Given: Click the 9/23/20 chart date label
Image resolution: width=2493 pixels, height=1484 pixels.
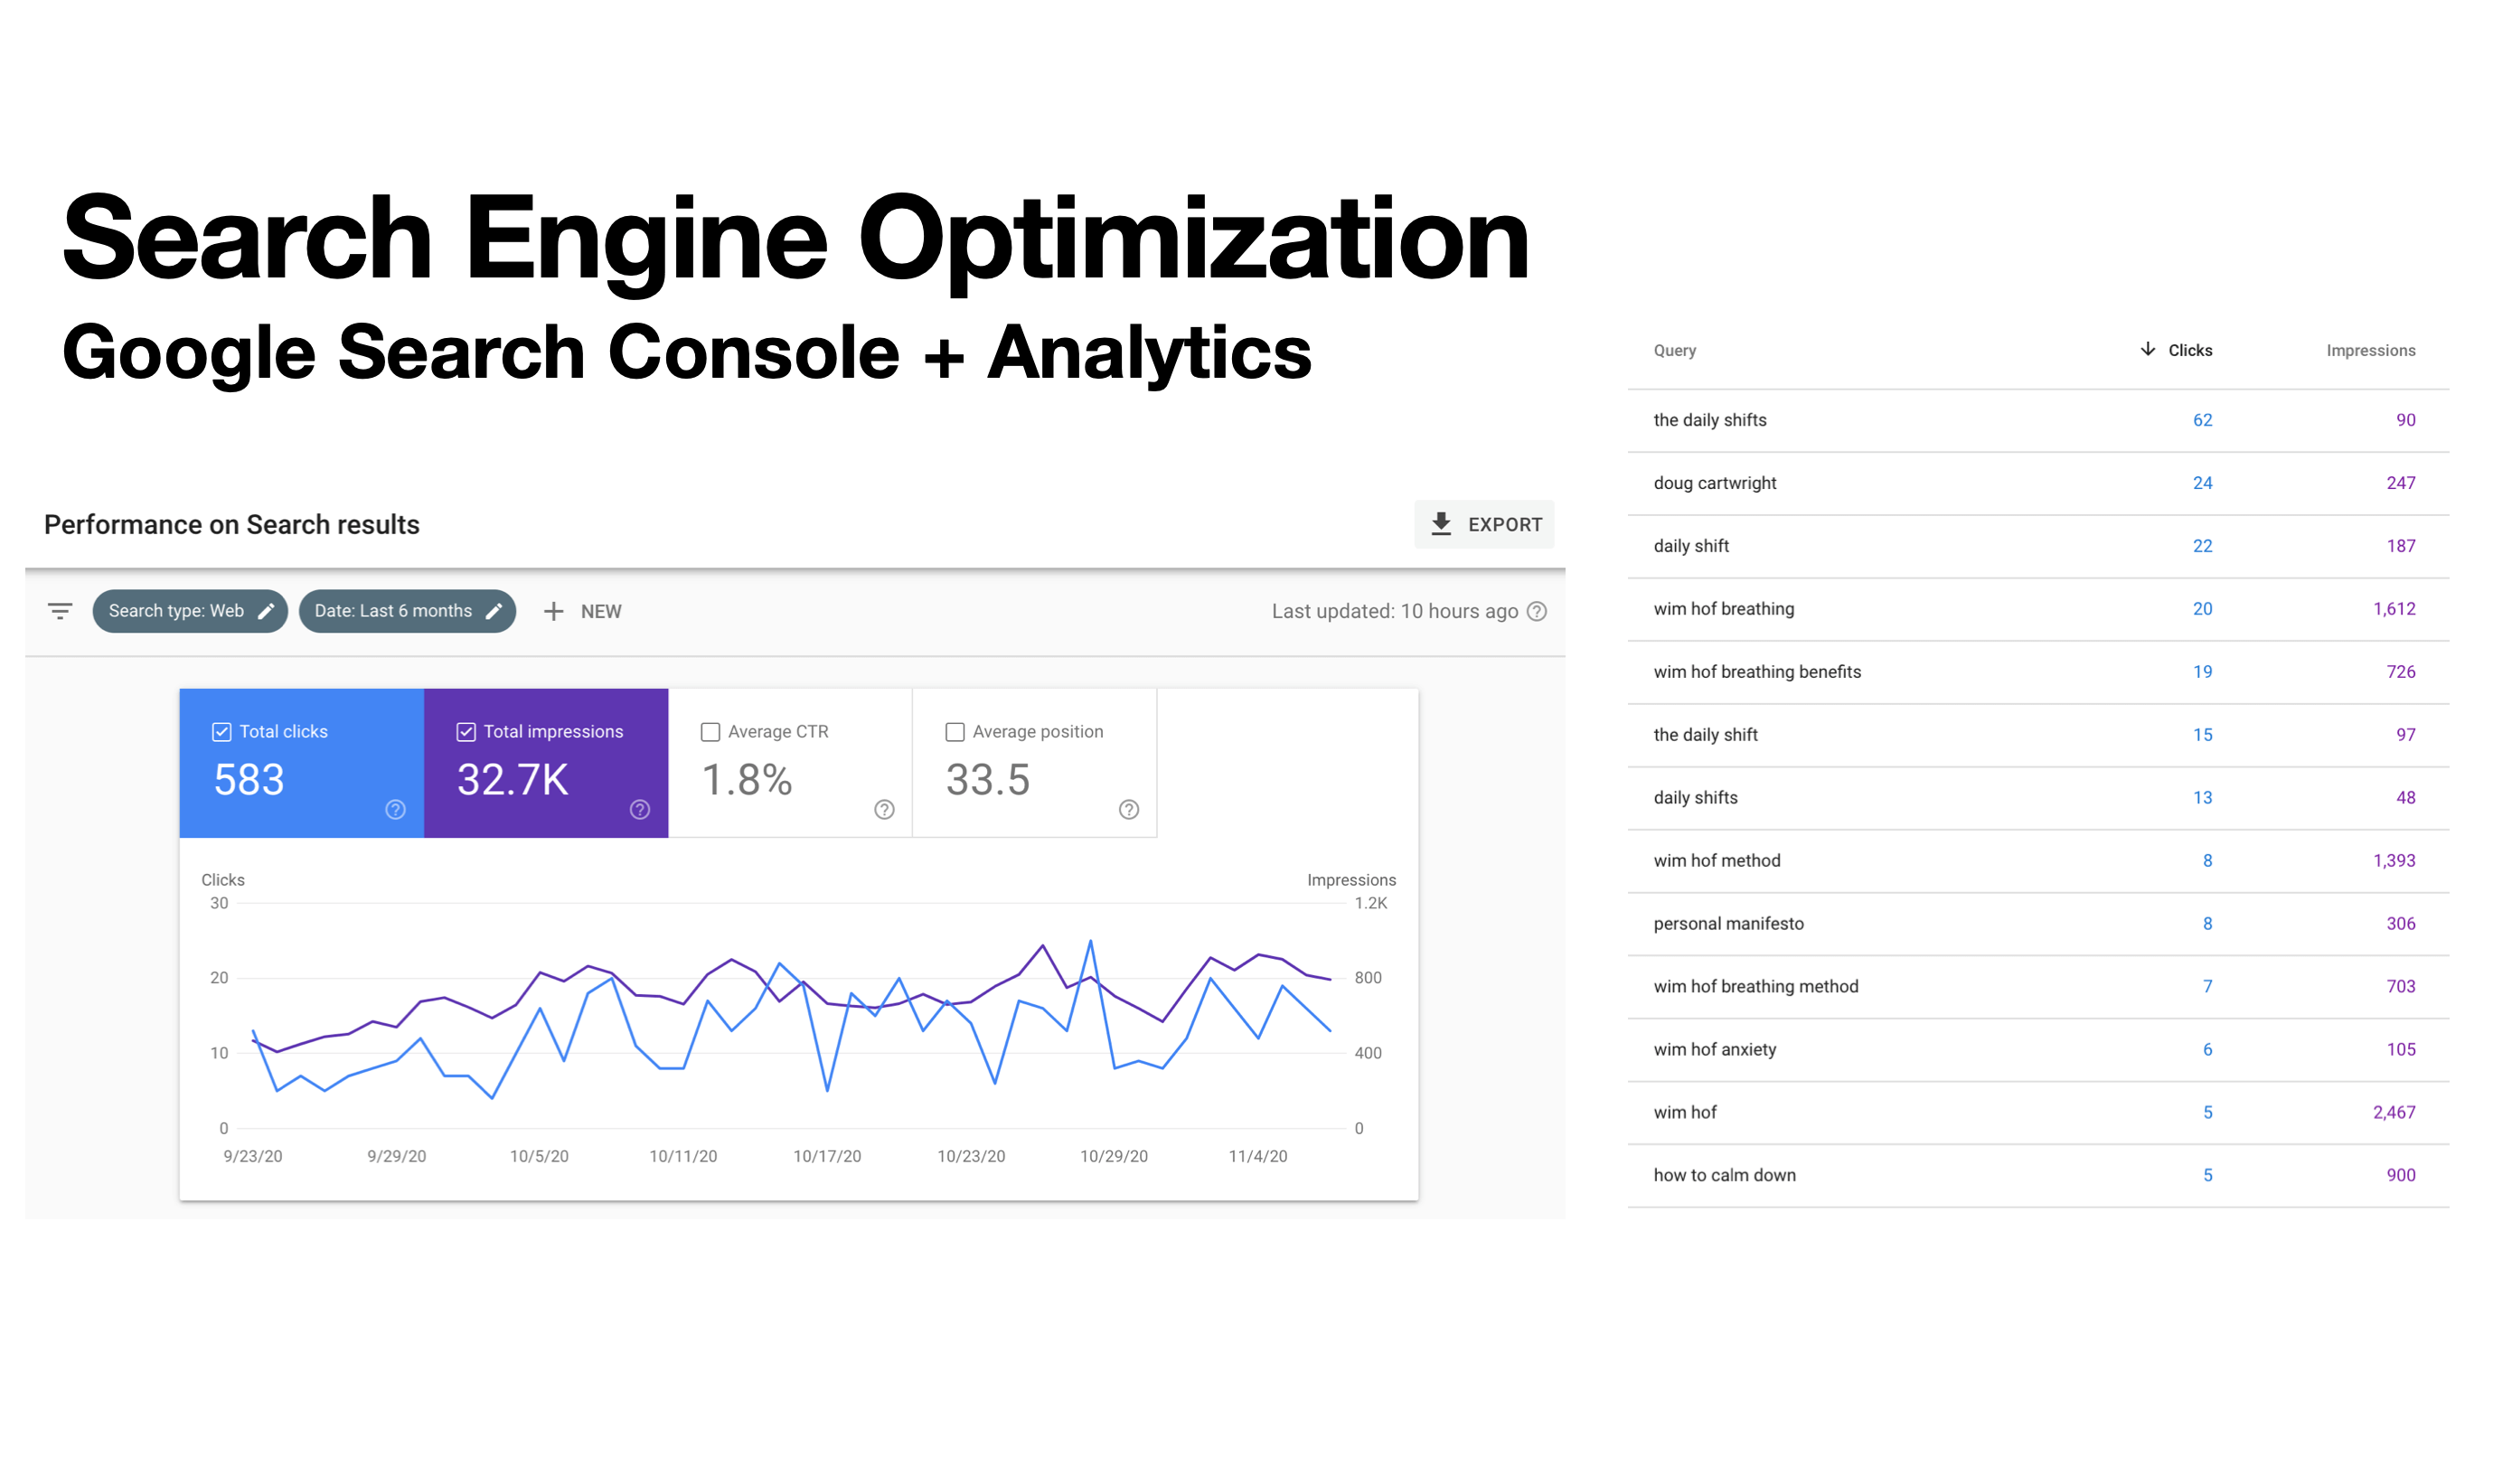Looking at the screenshot, I should tap(253, 1157).
